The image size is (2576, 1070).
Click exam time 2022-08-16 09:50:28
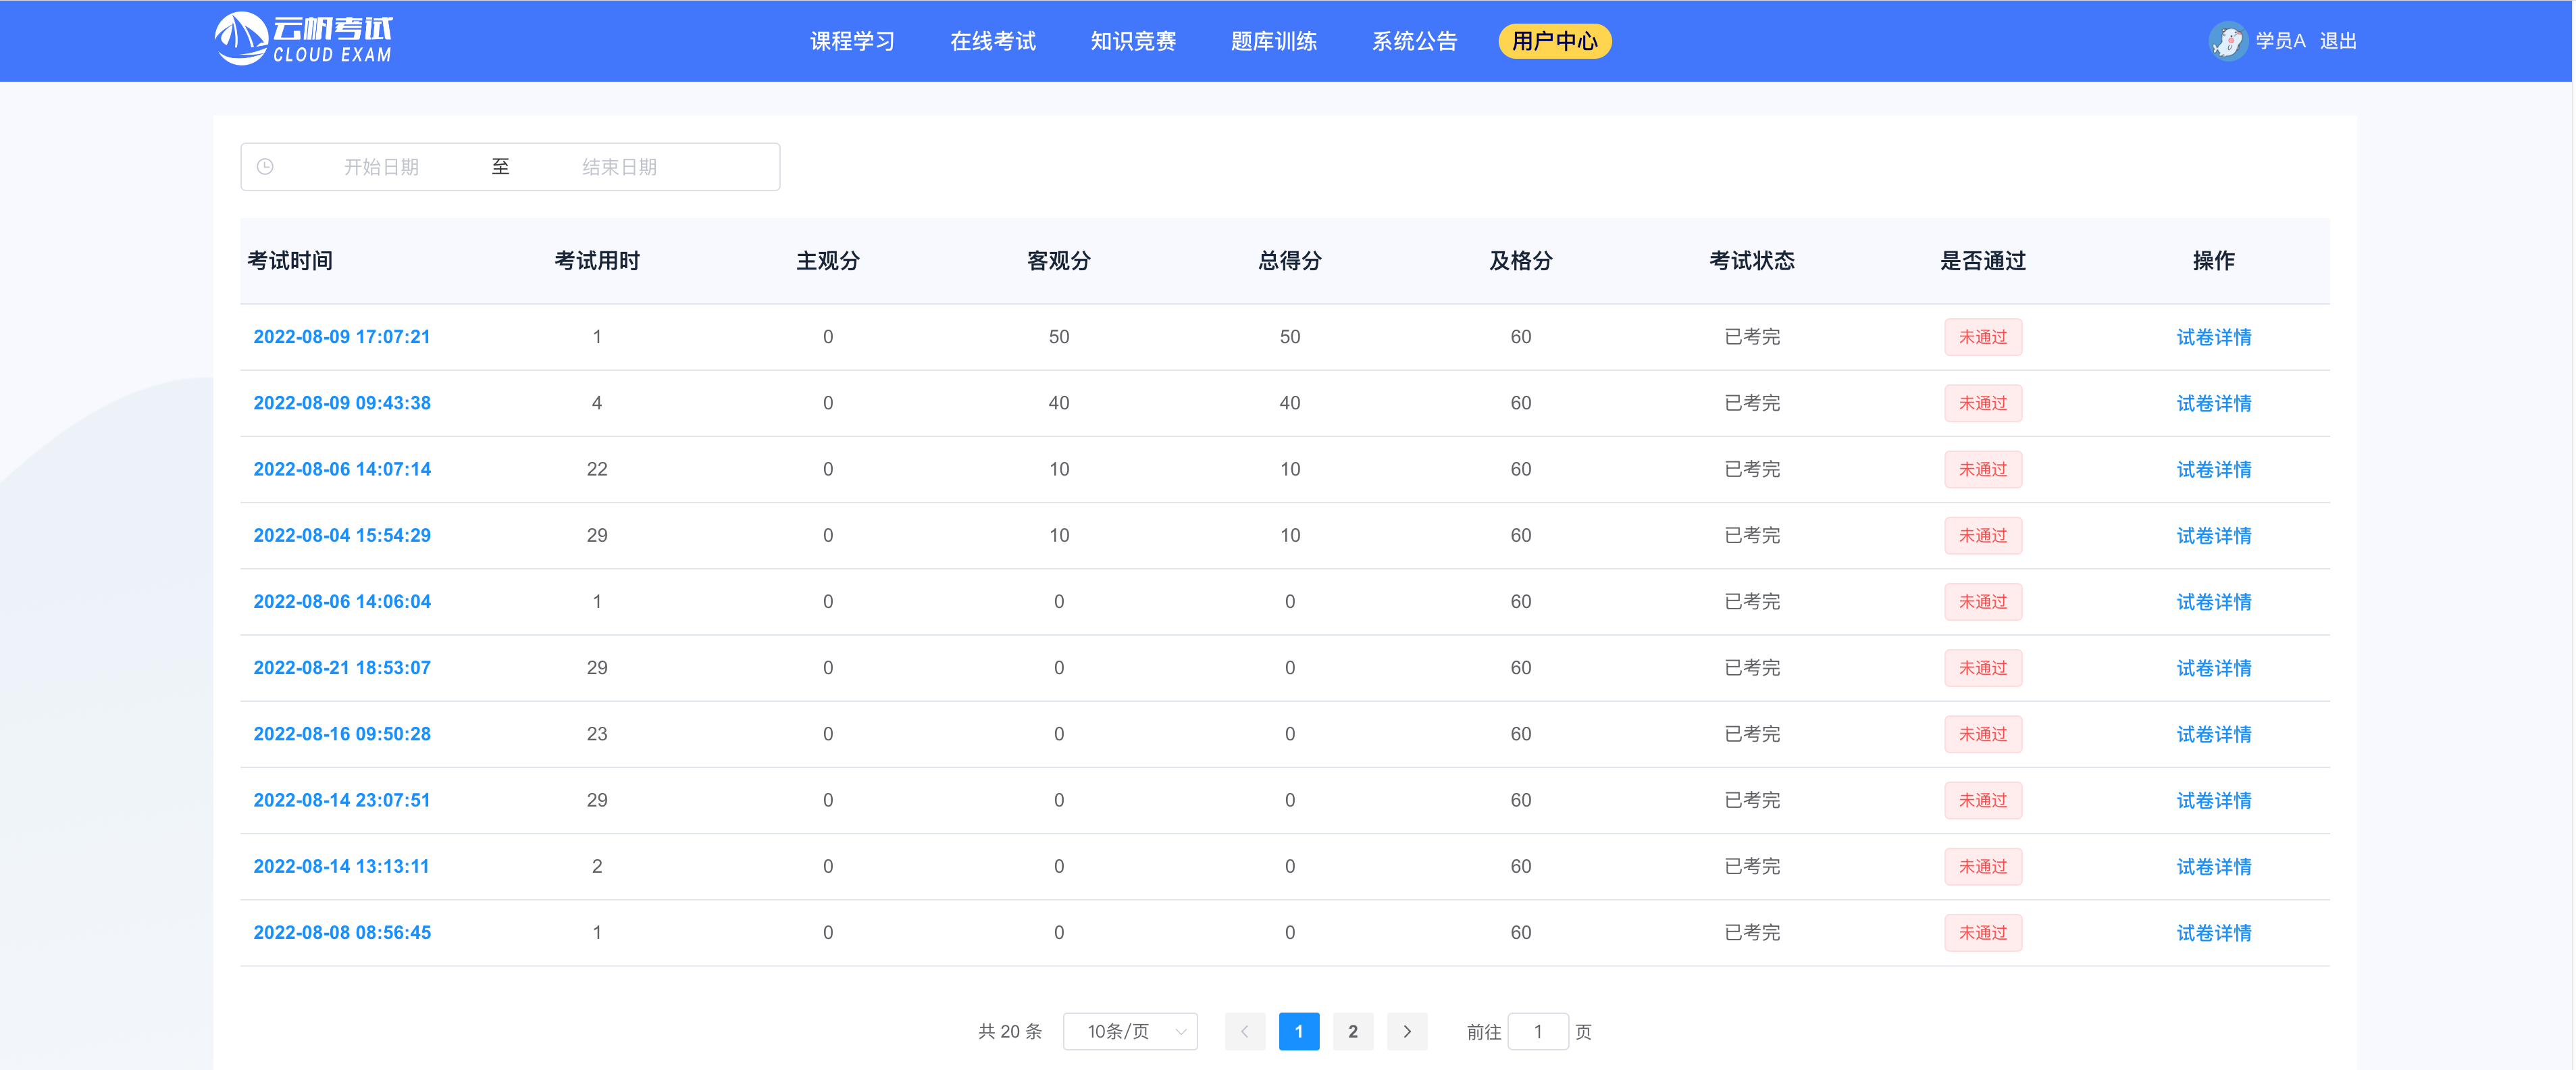(x=341, y=734)
